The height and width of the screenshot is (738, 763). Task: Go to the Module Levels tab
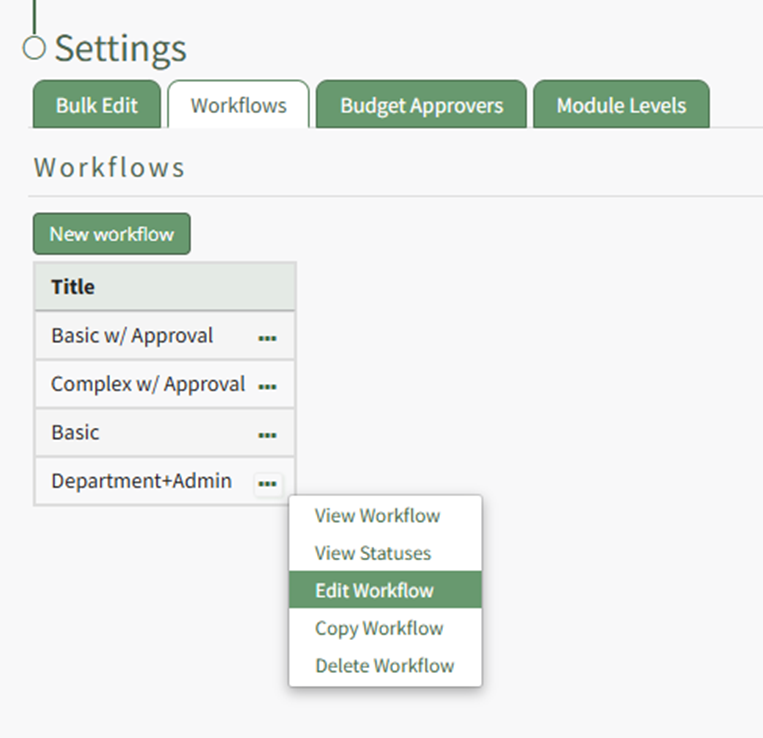(x=621, y=105)
